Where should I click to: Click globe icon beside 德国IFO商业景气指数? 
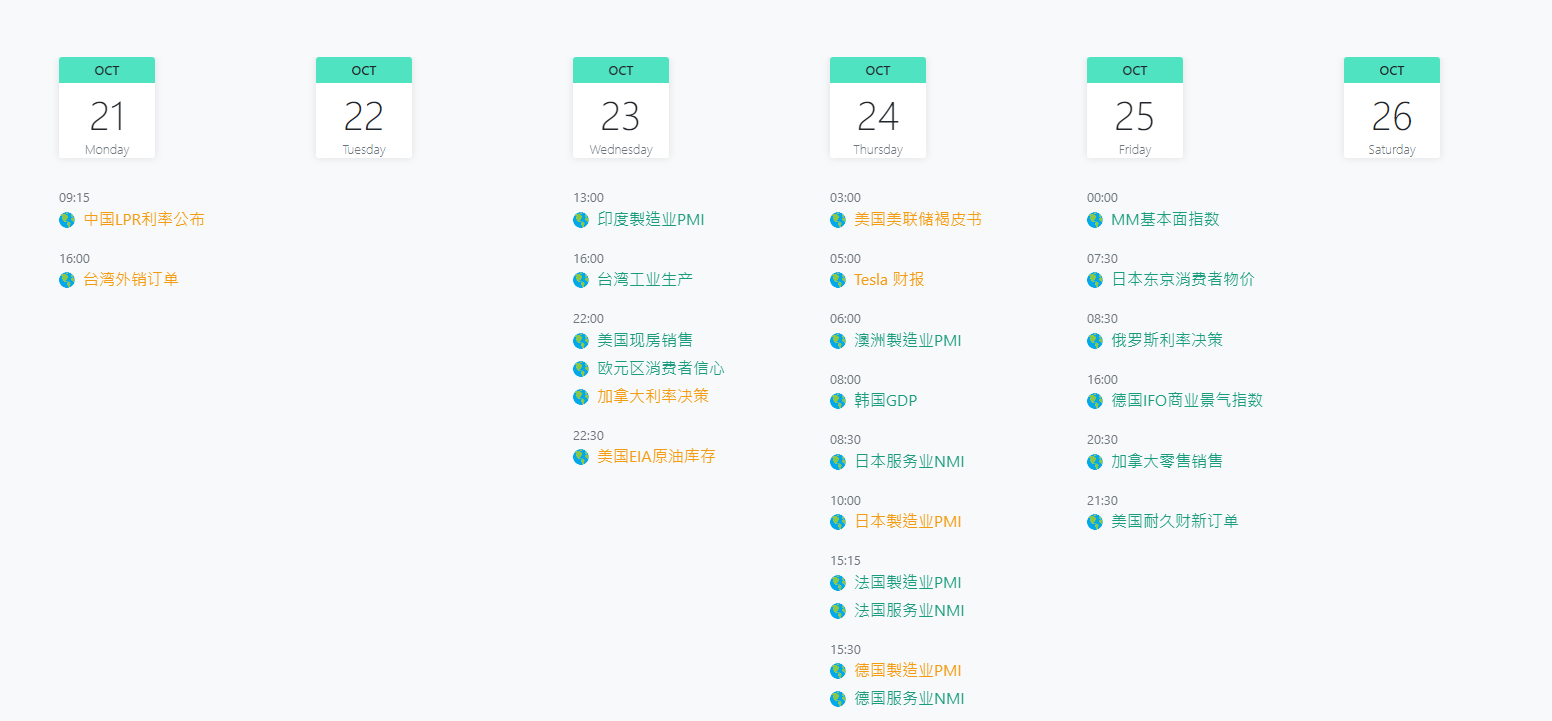pyautogui.click(x=1095, y=401)
